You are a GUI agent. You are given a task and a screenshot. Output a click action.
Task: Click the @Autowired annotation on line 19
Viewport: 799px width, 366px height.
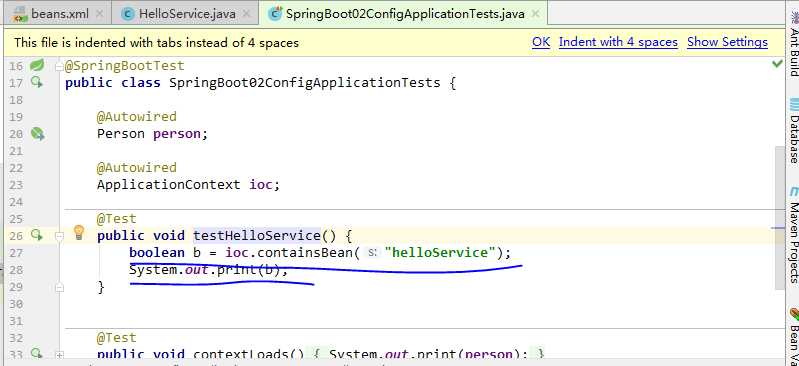(x=137, y=117)
